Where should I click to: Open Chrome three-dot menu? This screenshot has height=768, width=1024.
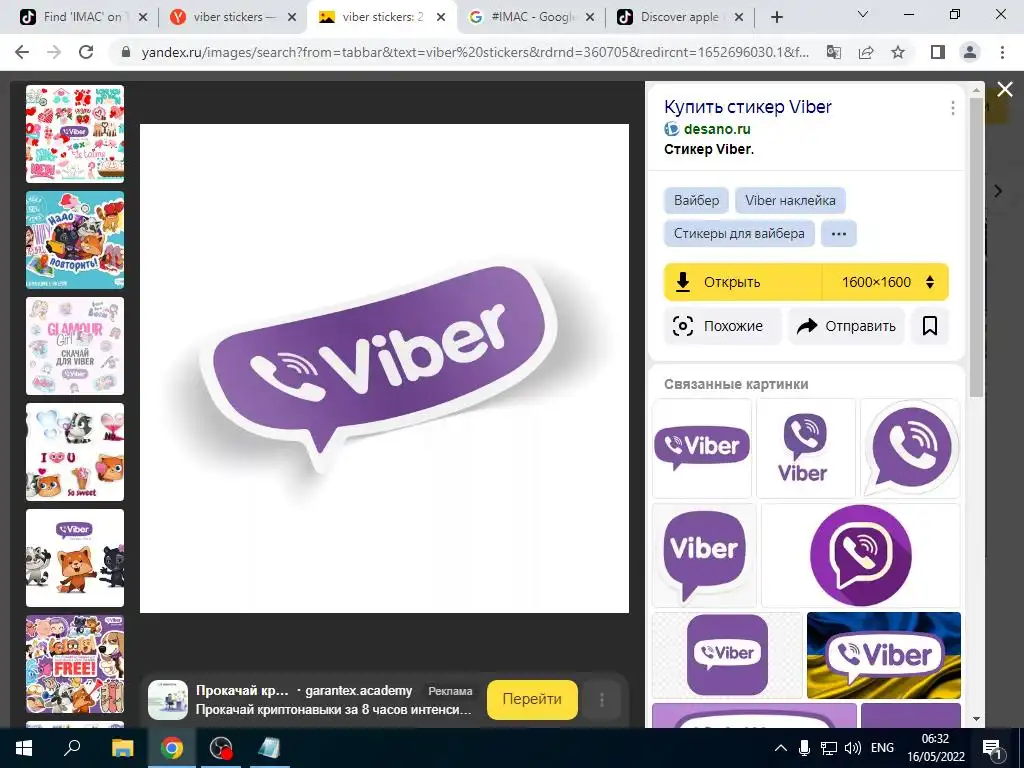1002,52
